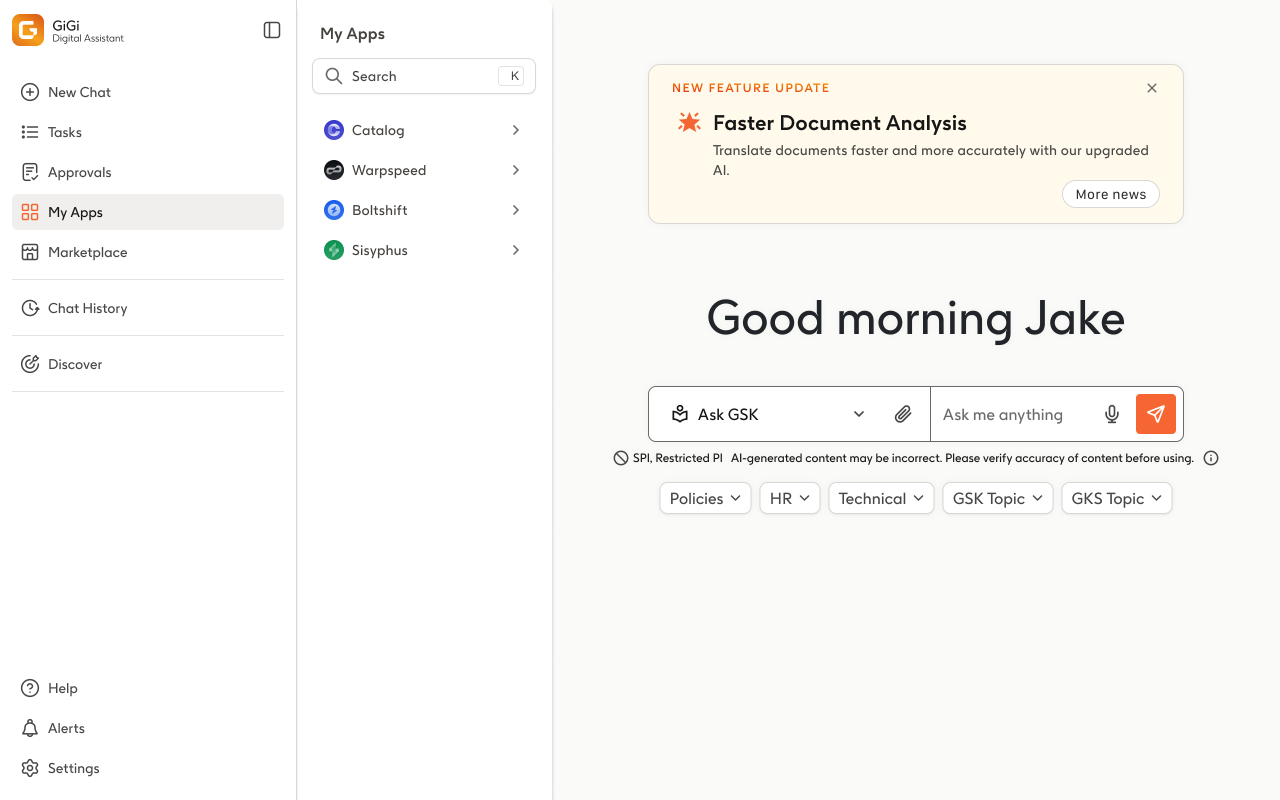Click the Warpspeed app icon
Viewport: 1280px width, 800px height.
click(x=334, y=170)
